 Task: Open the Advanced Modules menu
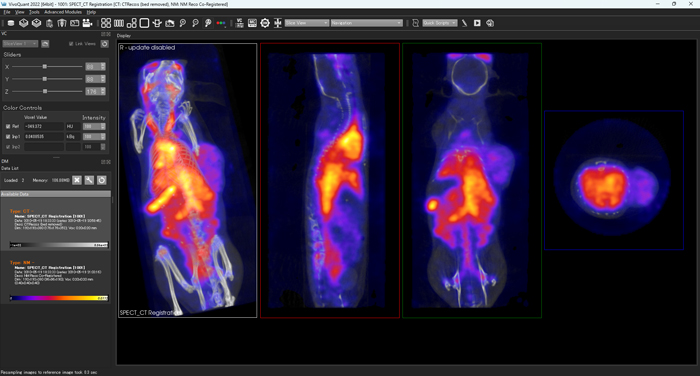(63, 12)
